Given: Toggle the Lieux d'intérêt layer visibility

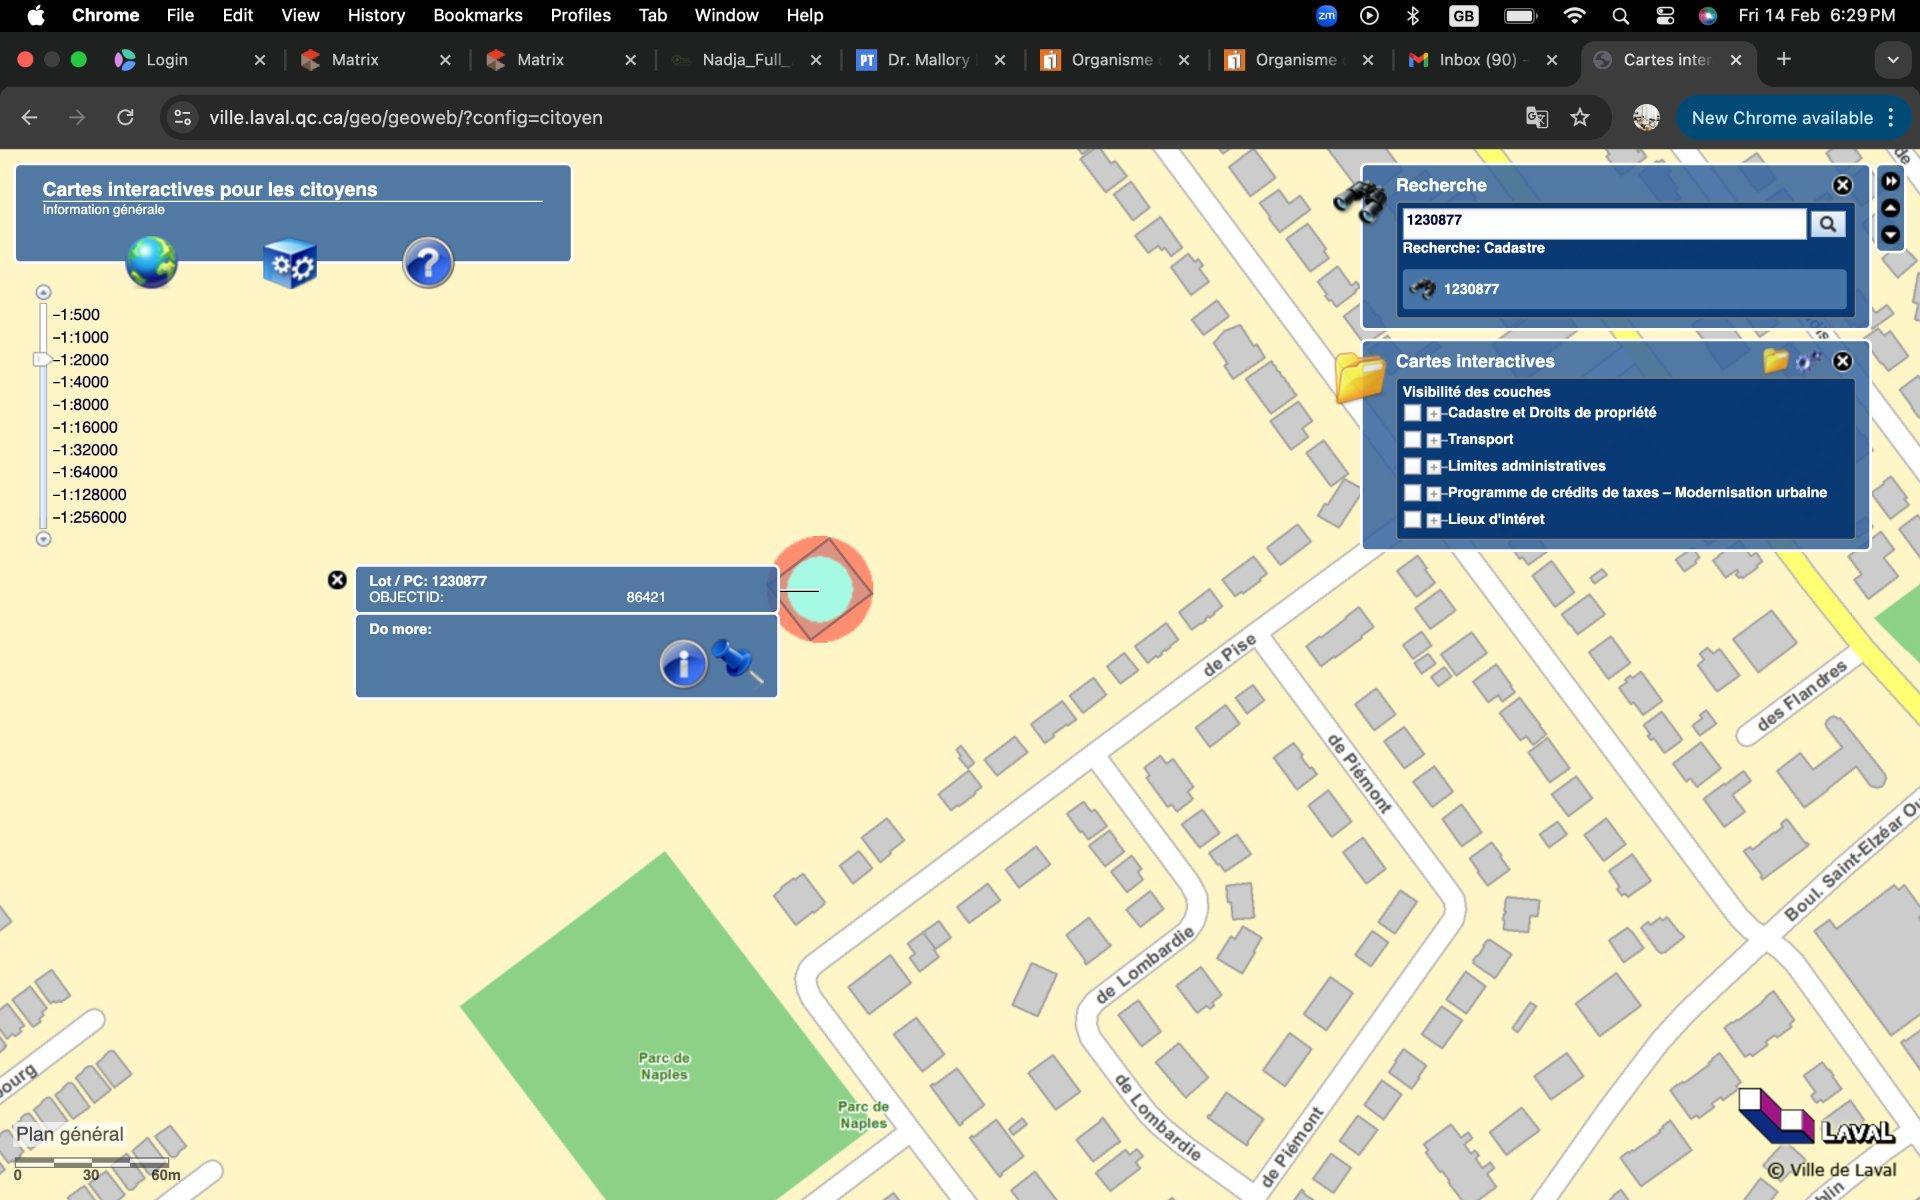Looking at the screenshot, I should click(1412, 520).
